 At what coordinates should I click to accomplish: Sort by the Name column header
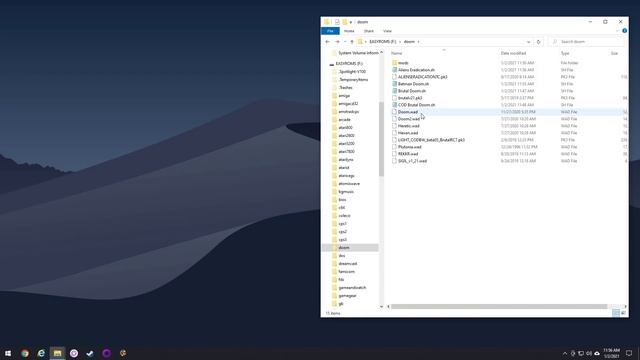[397, 53]
